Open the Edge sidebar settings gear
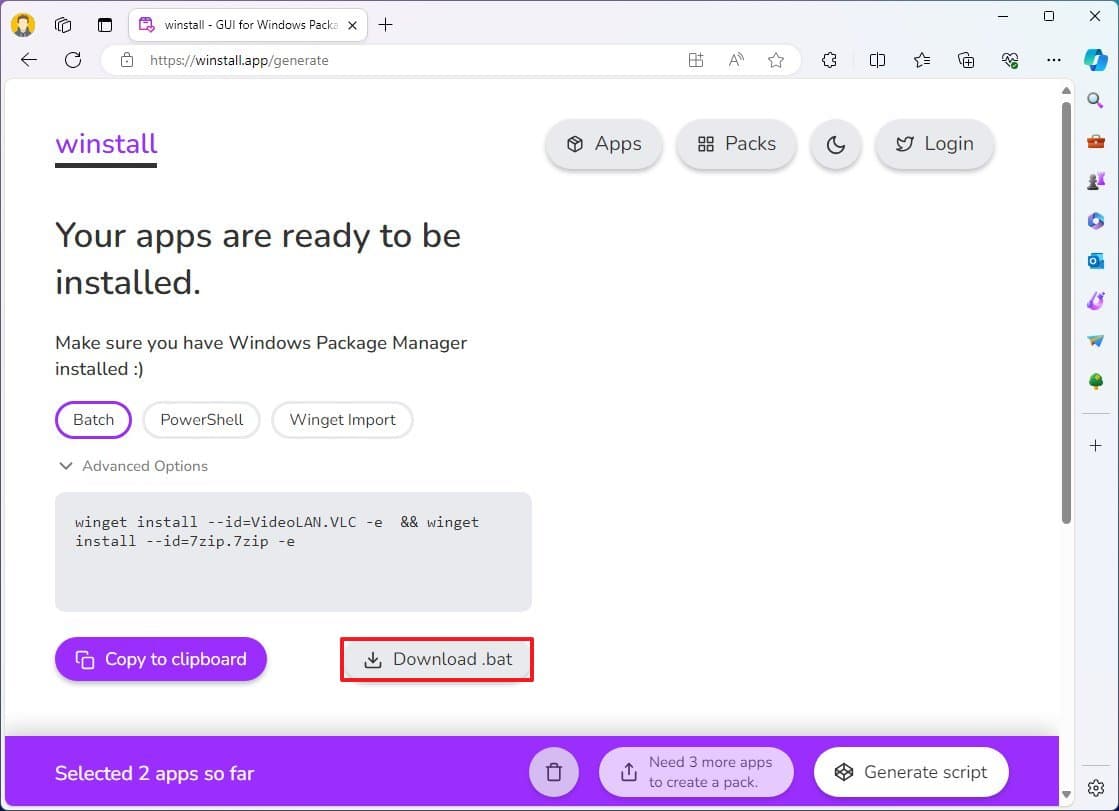 (1096, 787)
